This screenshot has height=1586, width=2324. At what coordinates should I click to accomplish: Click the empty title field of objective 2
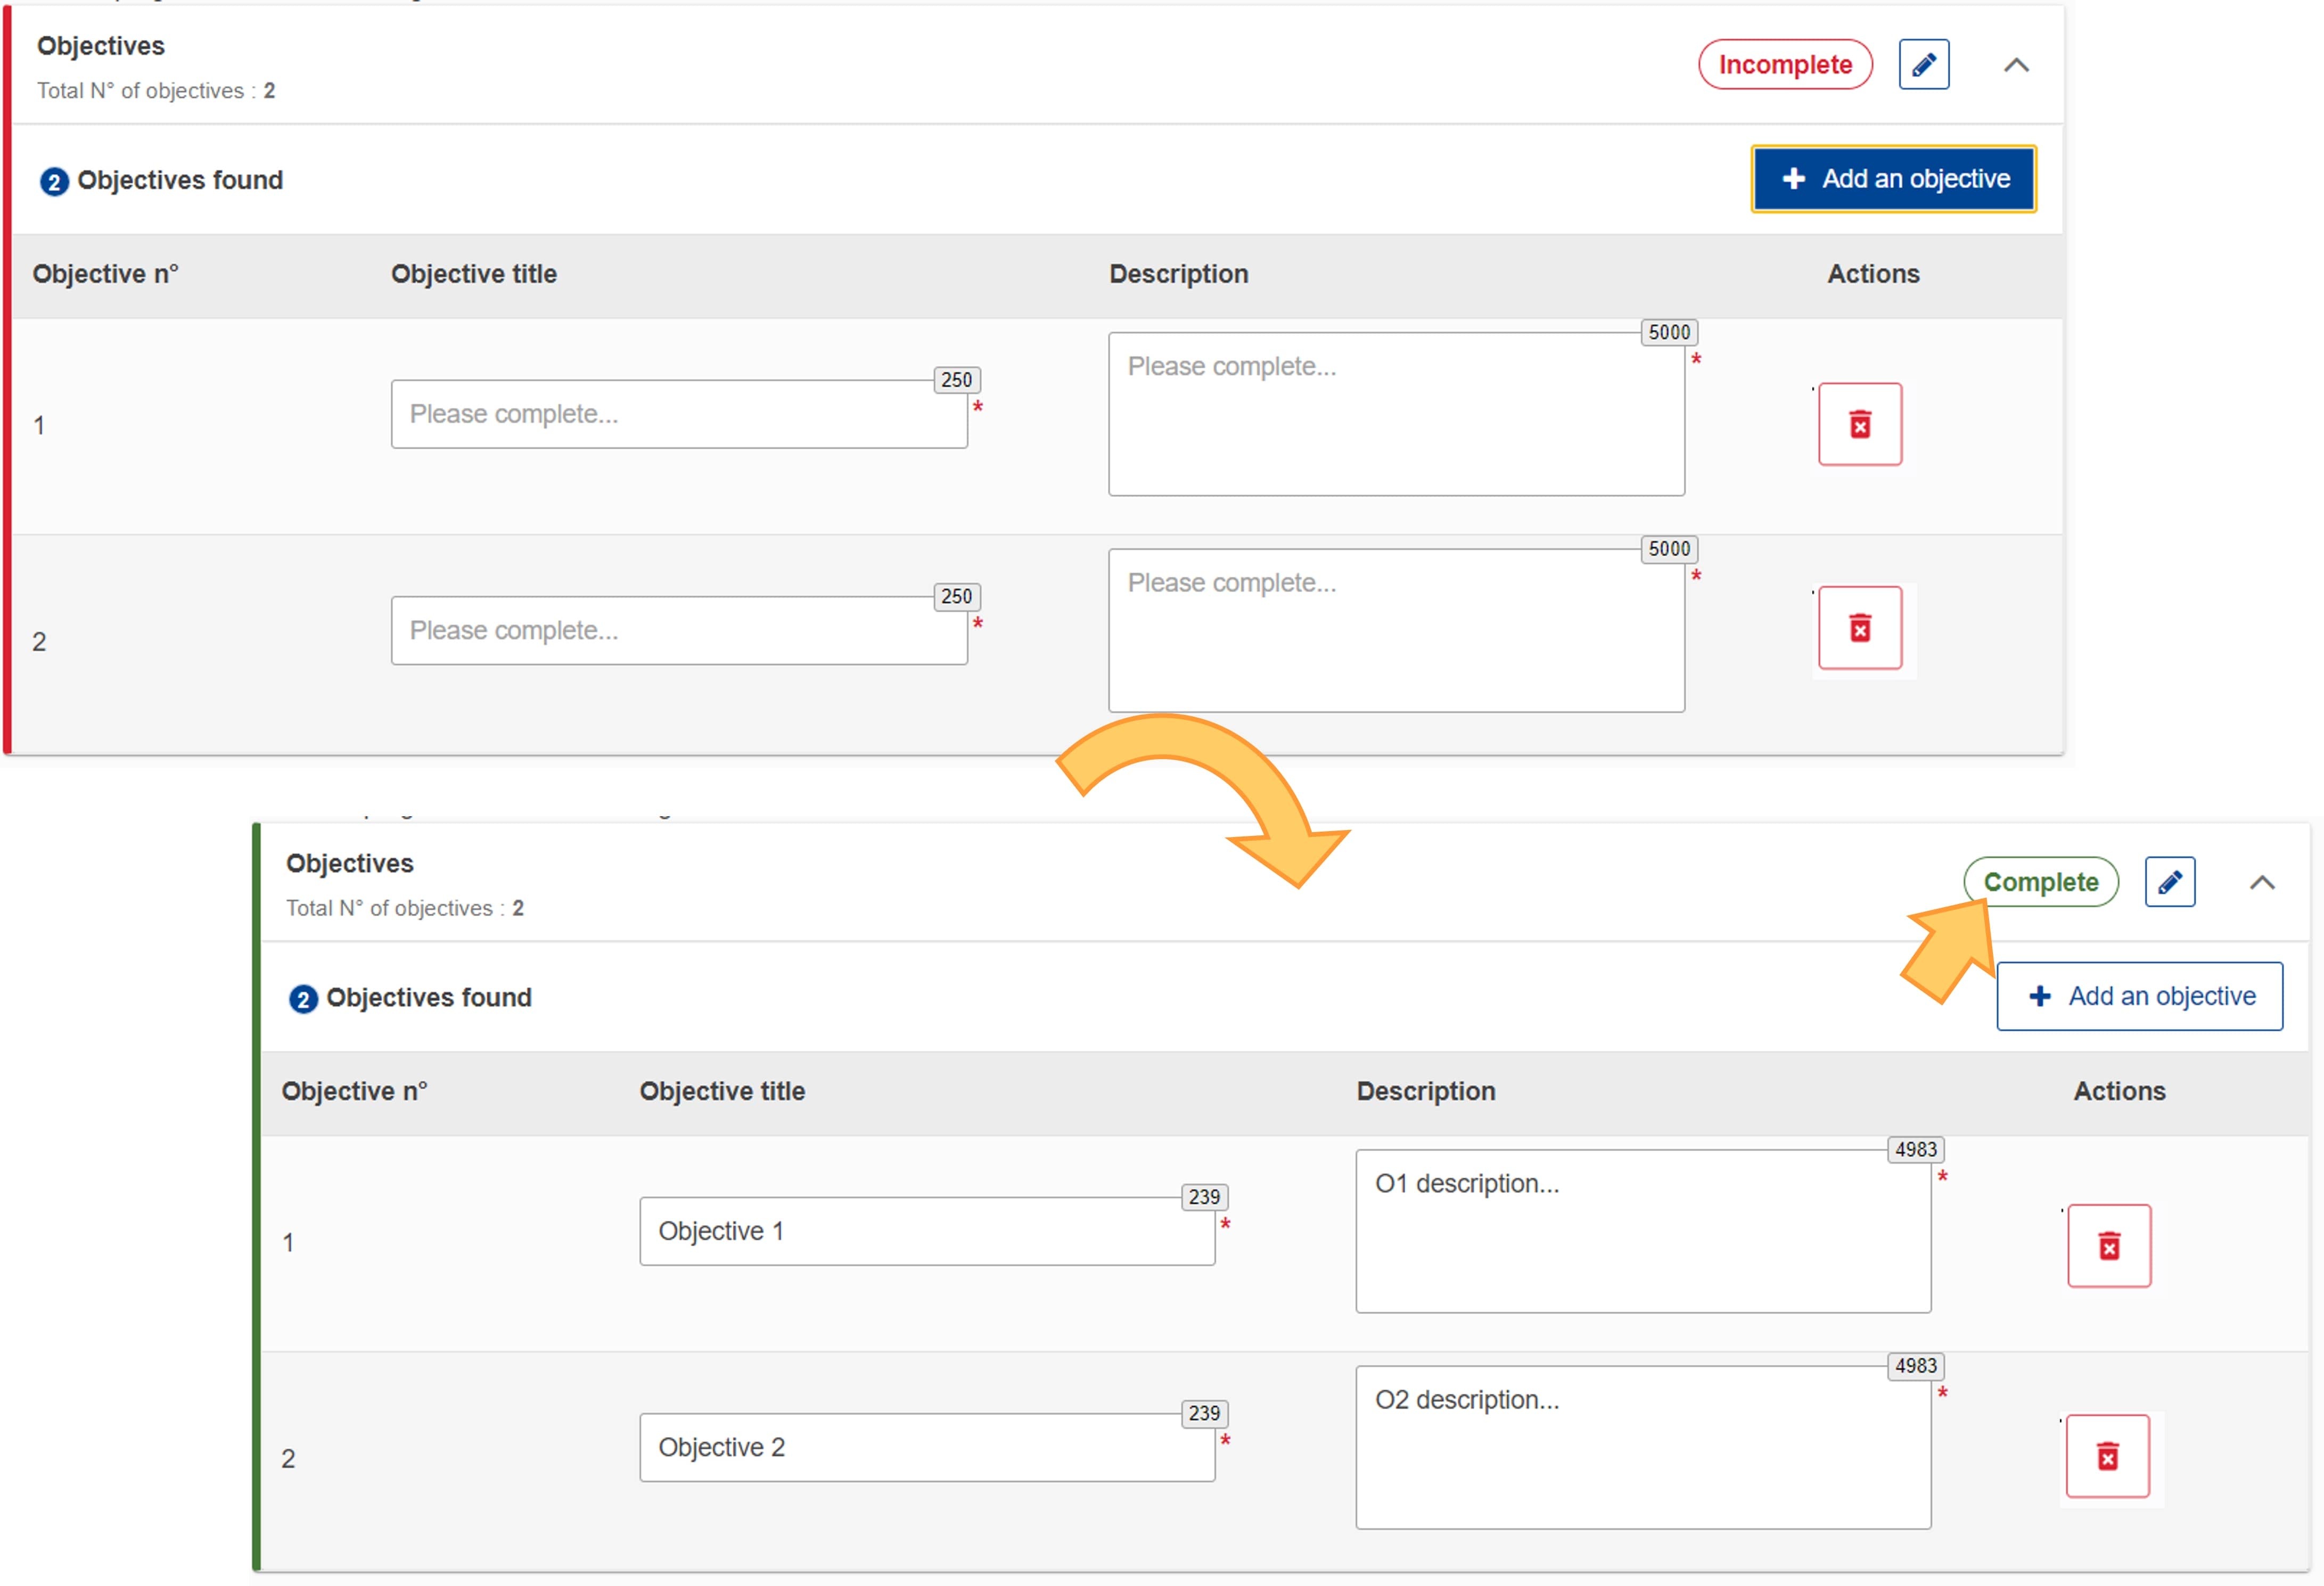tap(679, 631)
